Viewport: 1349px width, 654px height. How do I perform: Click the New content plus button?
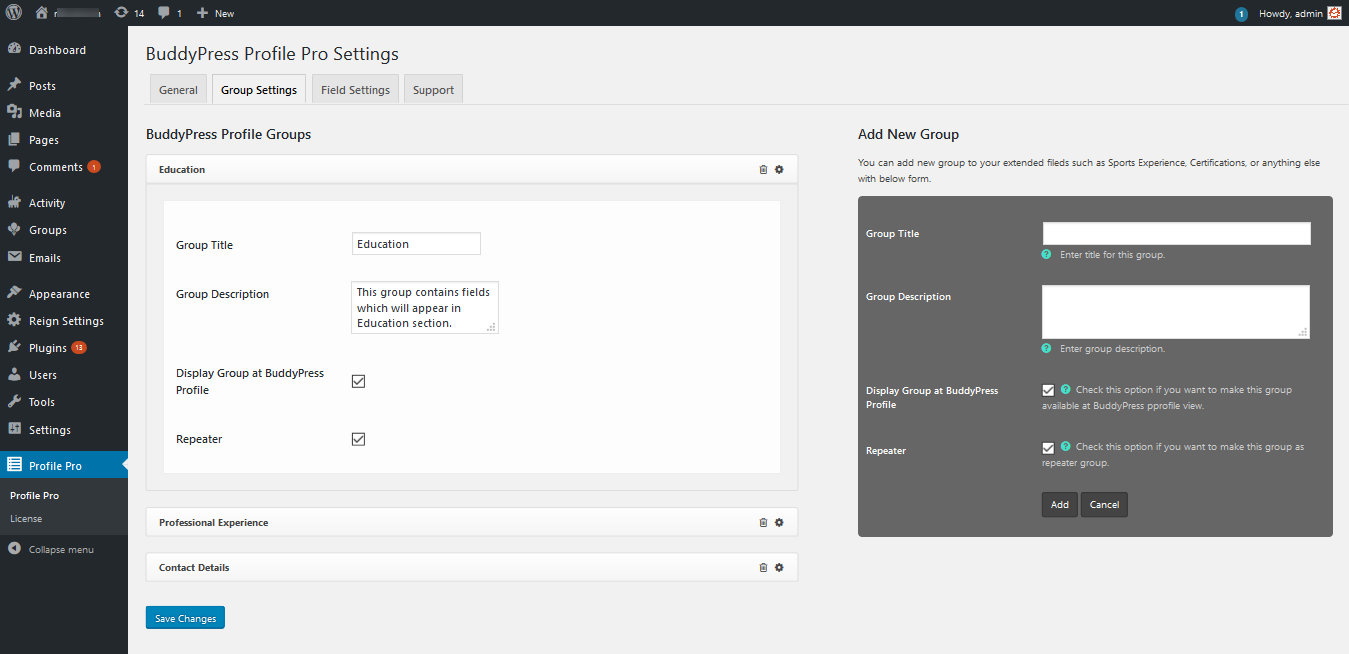[x=215, y=13]
